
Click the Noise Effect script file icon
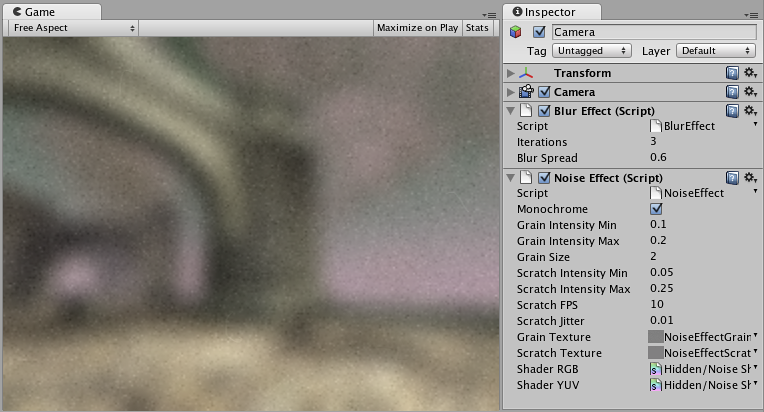[526, 177]
